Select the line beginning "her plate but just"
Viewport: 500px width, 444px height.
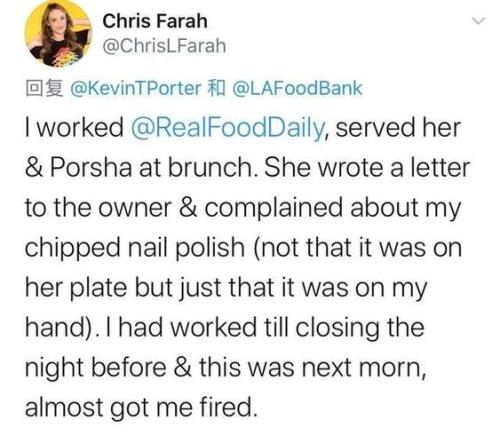coord(226,289)
